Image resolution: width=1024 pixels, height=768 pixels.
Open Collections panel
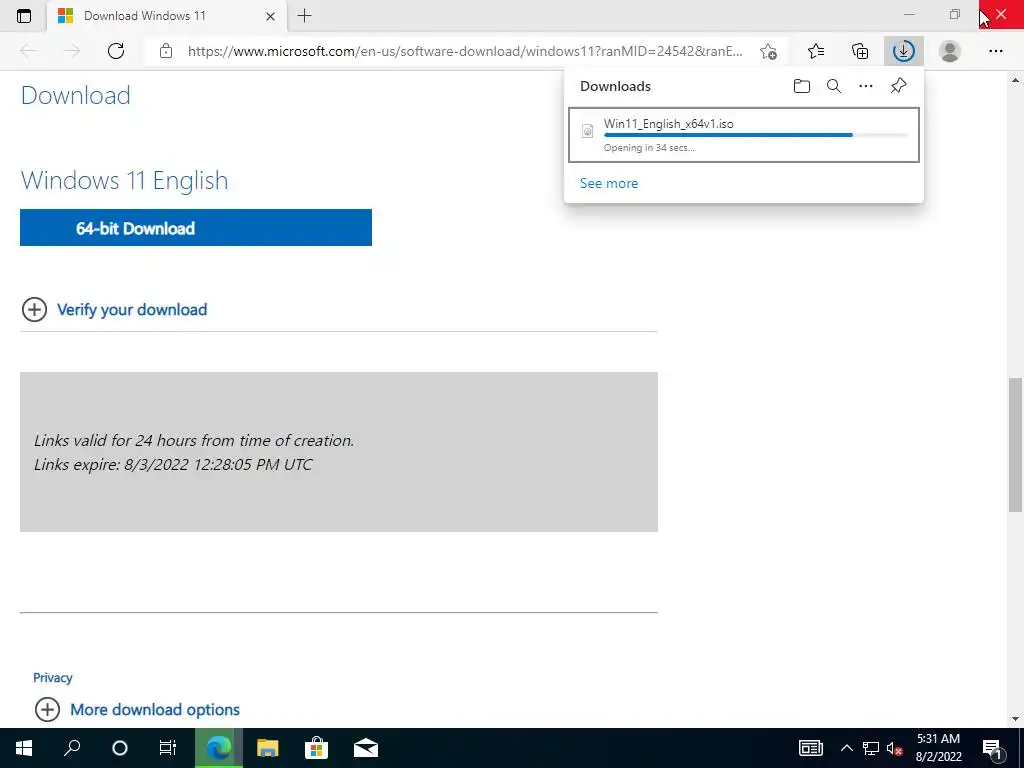point(860,51)
